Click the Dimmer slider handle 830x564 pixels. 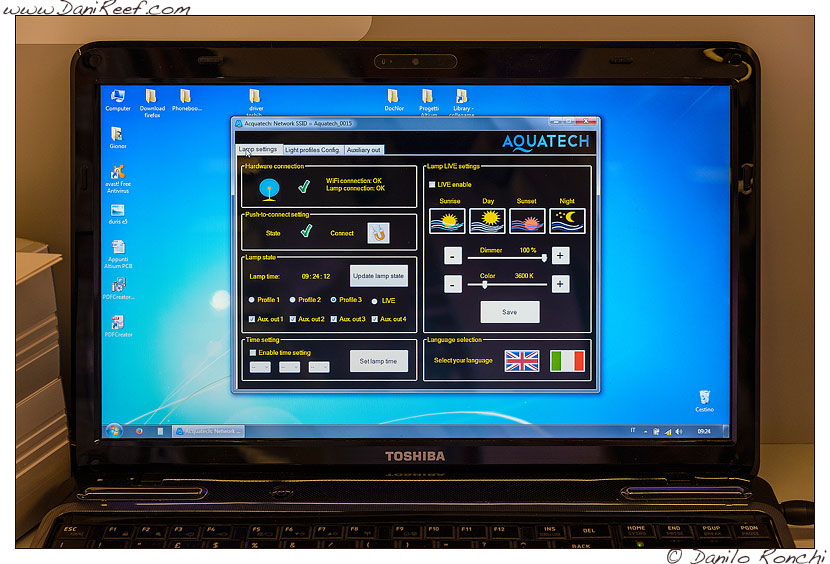pyautogui.click(x=544, y=258)
